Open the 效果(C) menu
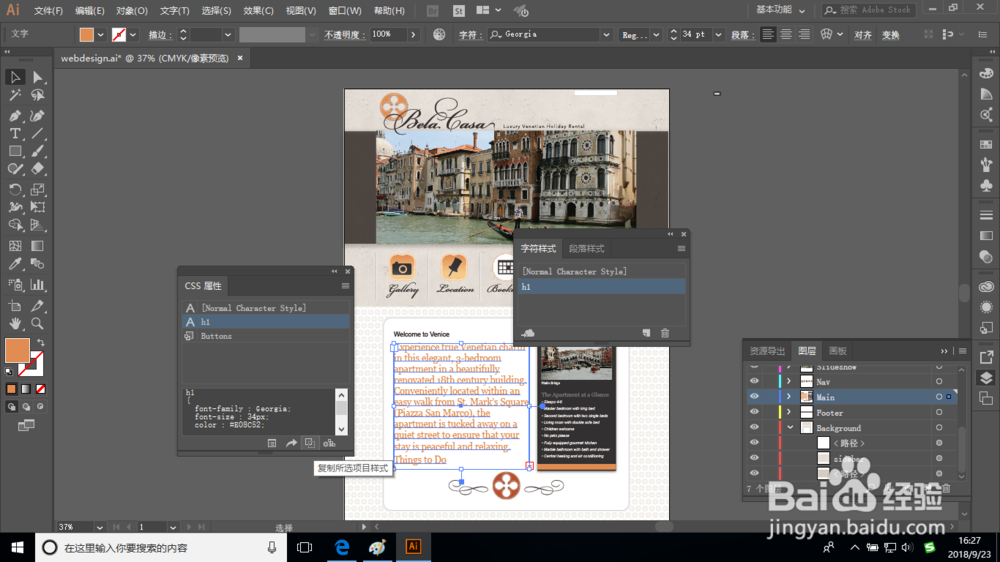 point(258,11)
